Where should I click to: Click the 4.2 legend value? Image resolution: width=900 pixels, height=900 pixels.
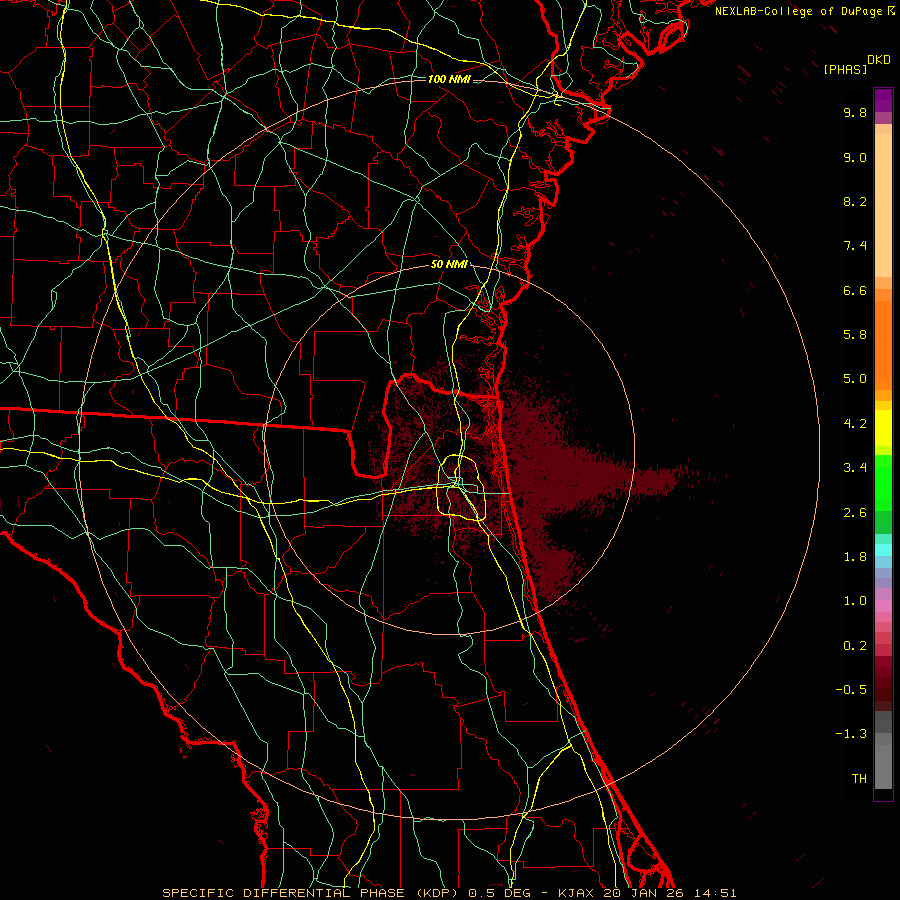[855, 424]
